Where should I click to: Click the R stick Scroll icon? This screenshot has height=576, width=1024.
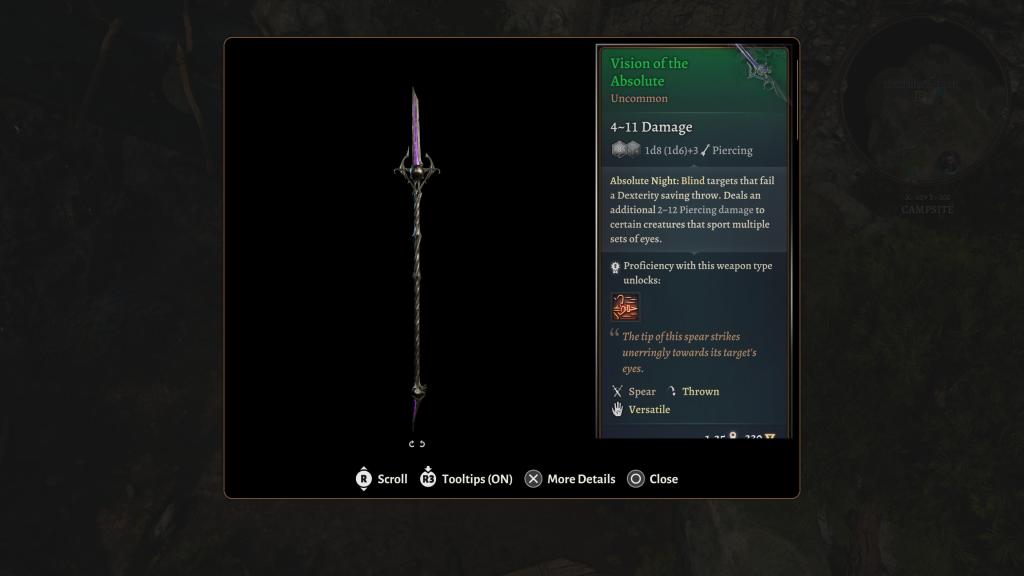pos(364,479)
